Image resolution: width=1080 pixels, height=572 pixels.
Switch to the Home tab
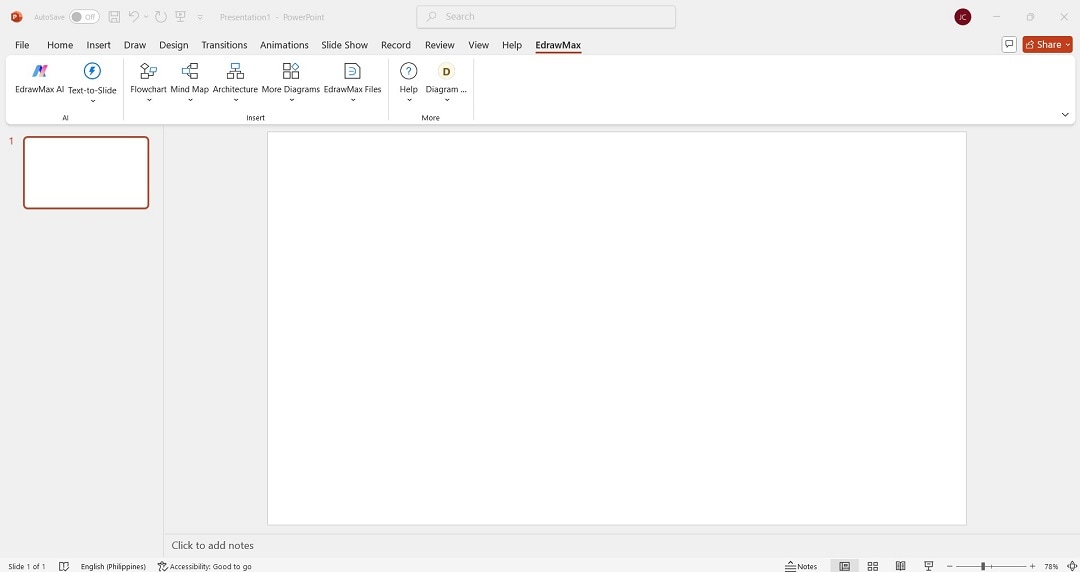point(60,45)
